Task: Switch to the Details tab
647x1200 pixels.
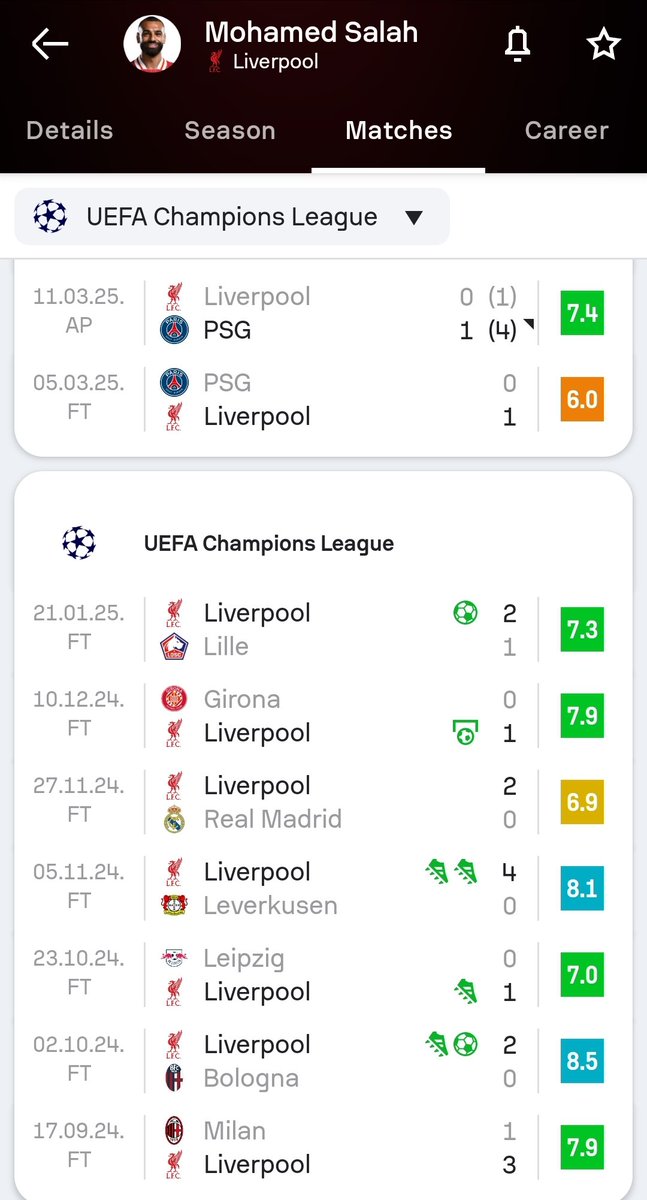Action: [x=70, y=130]
